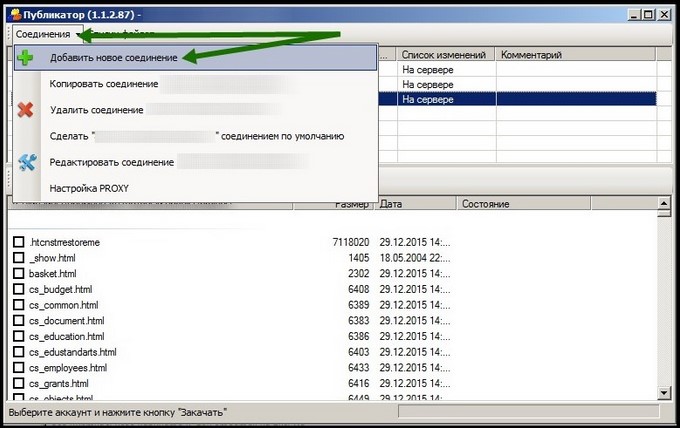Sort files by Размер column header

coord(352,204)
